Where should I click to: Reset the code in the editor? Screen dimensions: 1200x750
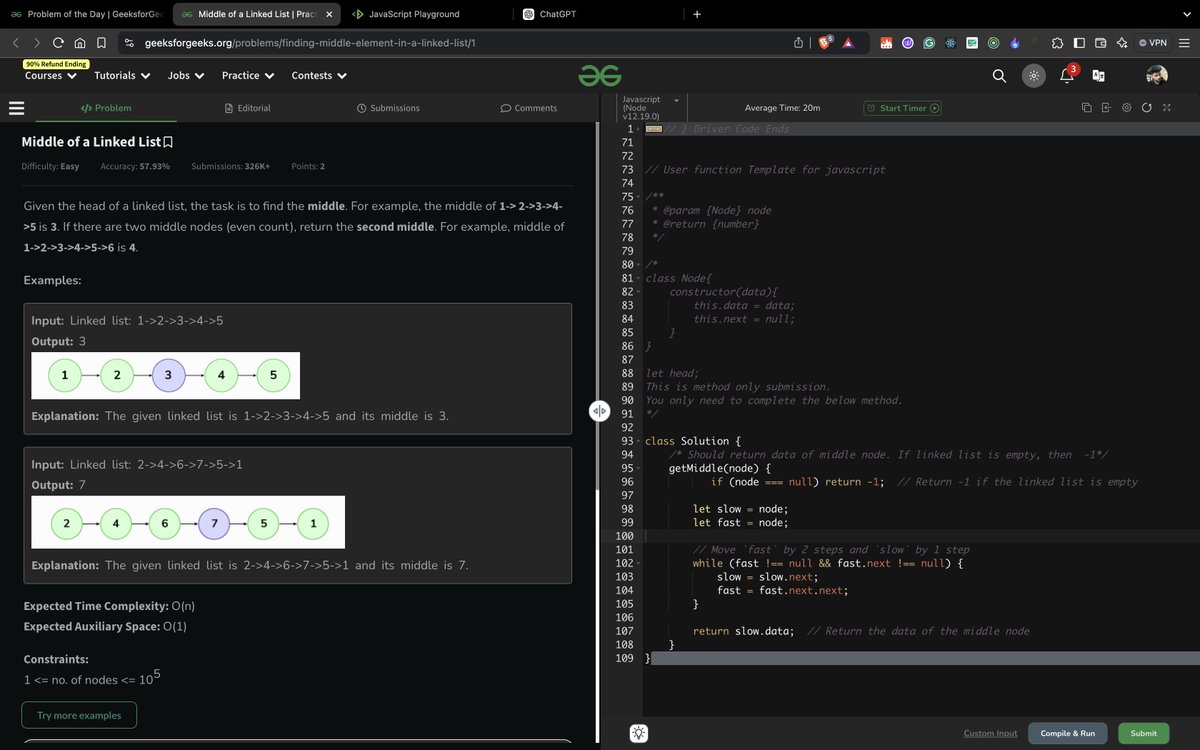tap(1147, 107)
